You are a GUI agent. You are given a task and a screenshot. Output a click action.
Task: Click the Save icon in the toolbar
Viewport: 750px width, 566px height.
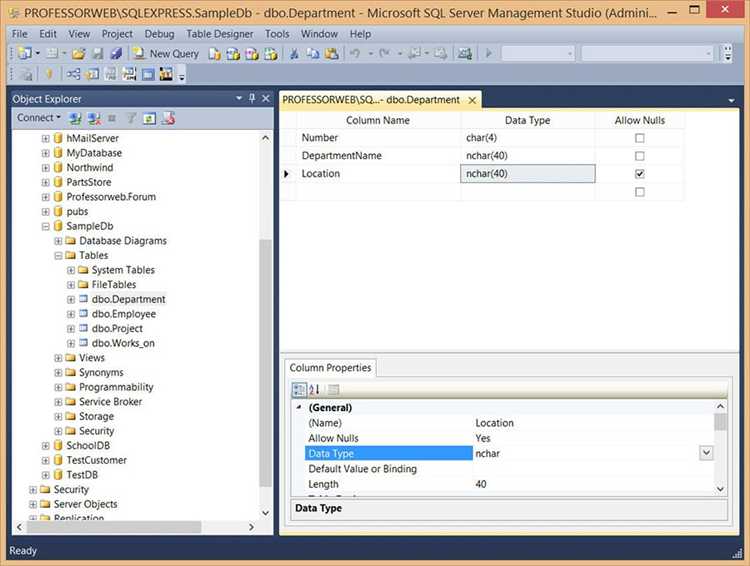(98, 53)
